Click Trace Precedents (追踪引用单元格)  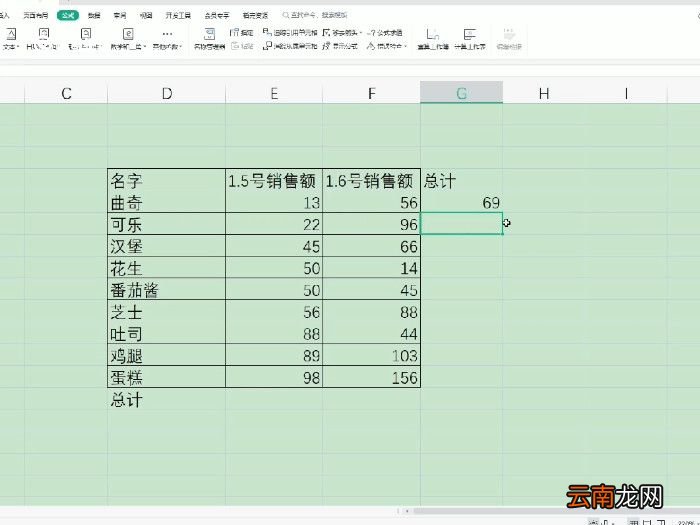[x=290, y=33]
